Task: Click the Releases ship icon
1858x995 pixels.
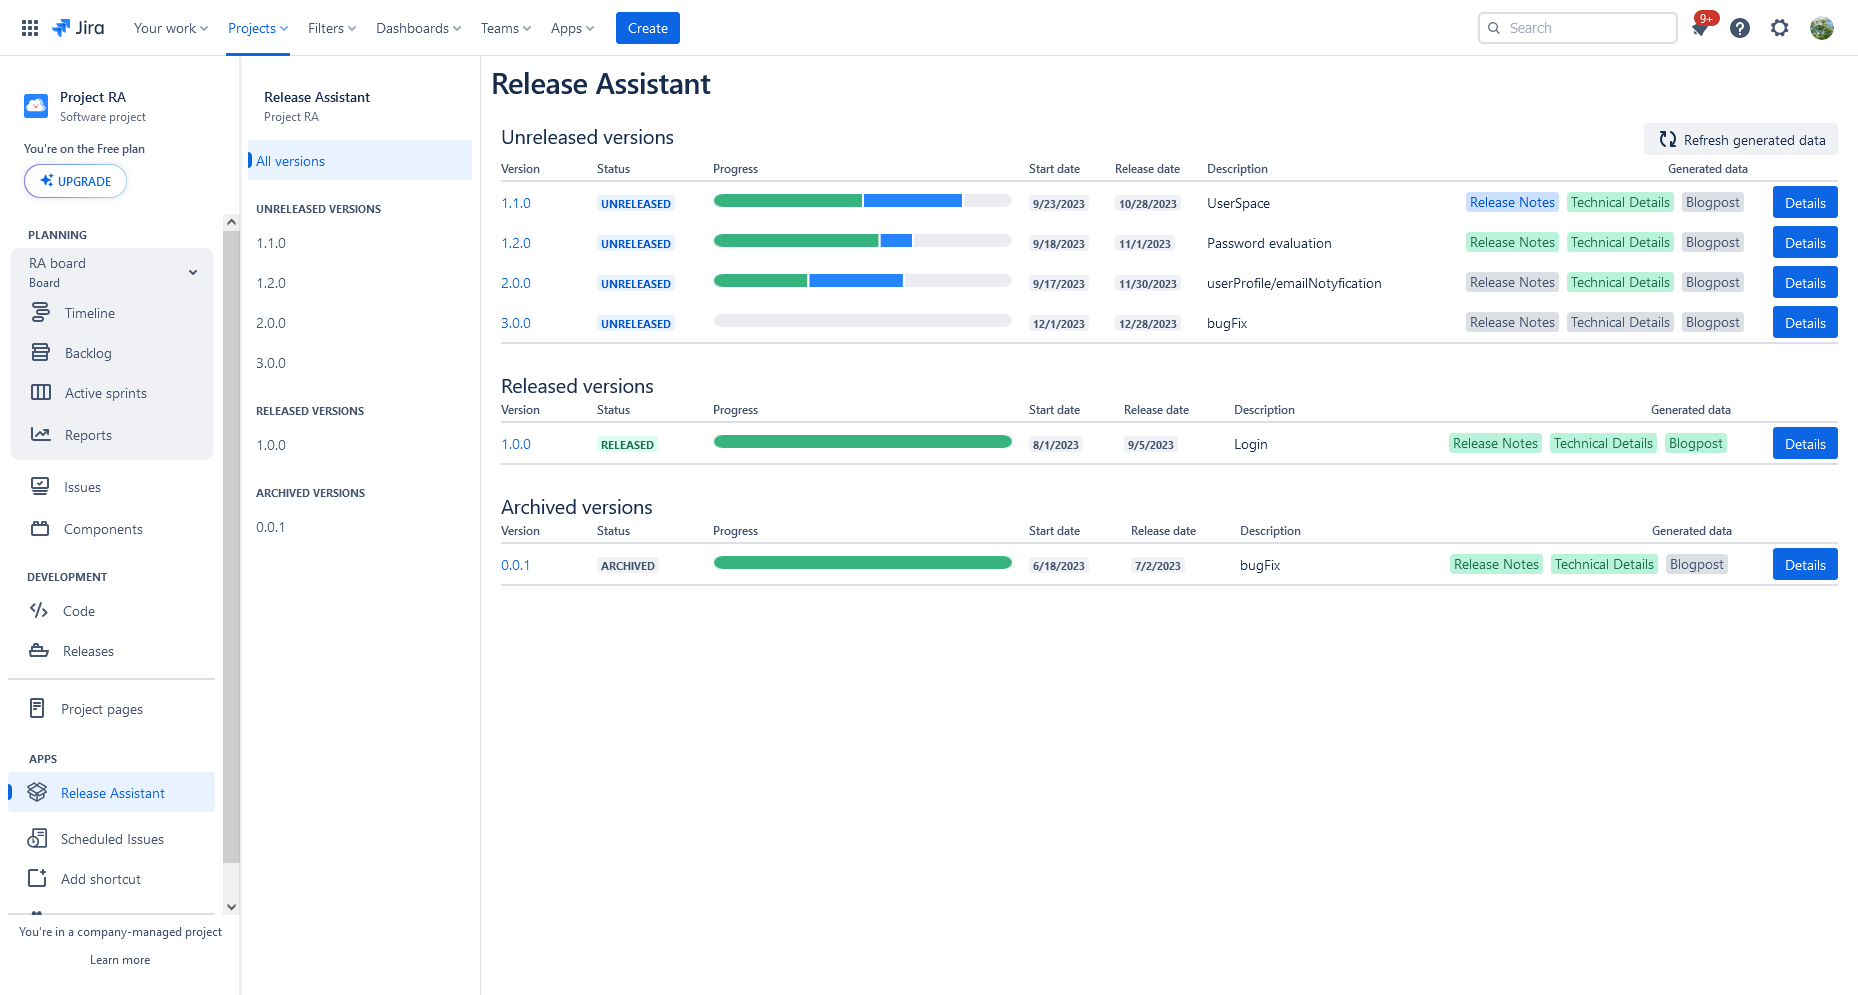Action: pos(39,651)
